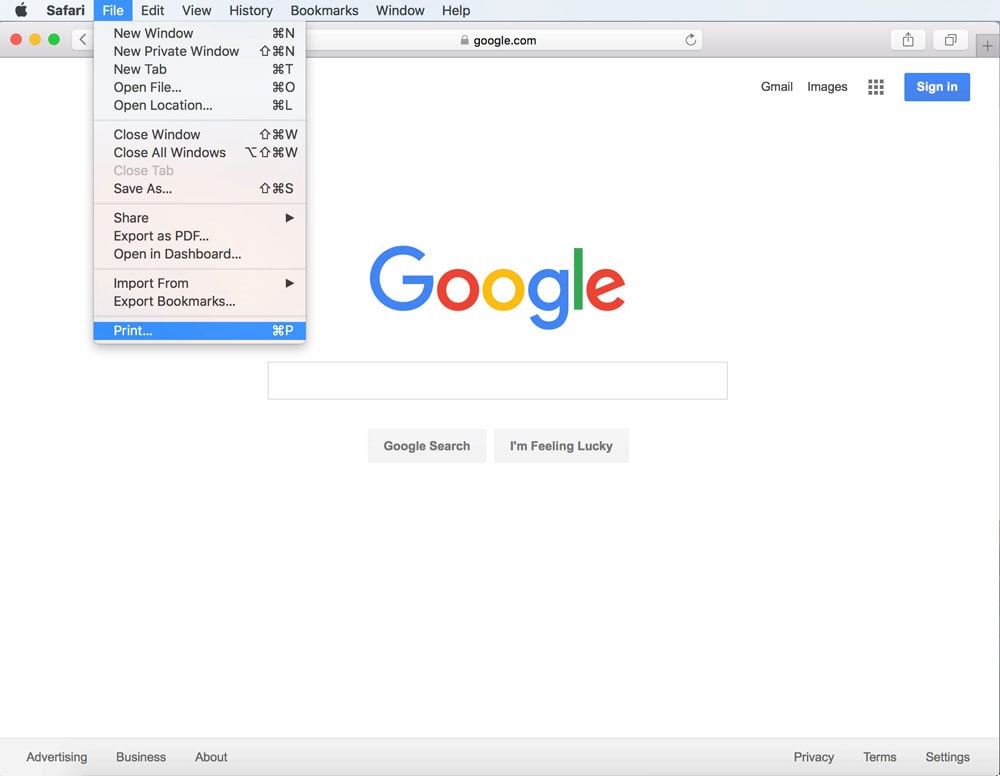Screen dimensions: 1000x776
Task: Close the window with red button
Action: (17, 40)
